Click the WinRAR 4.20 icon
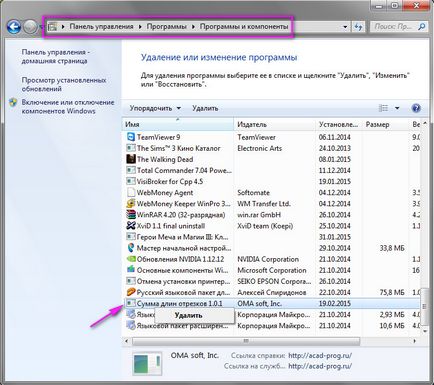The image size is (434, 385). point(131,215)
